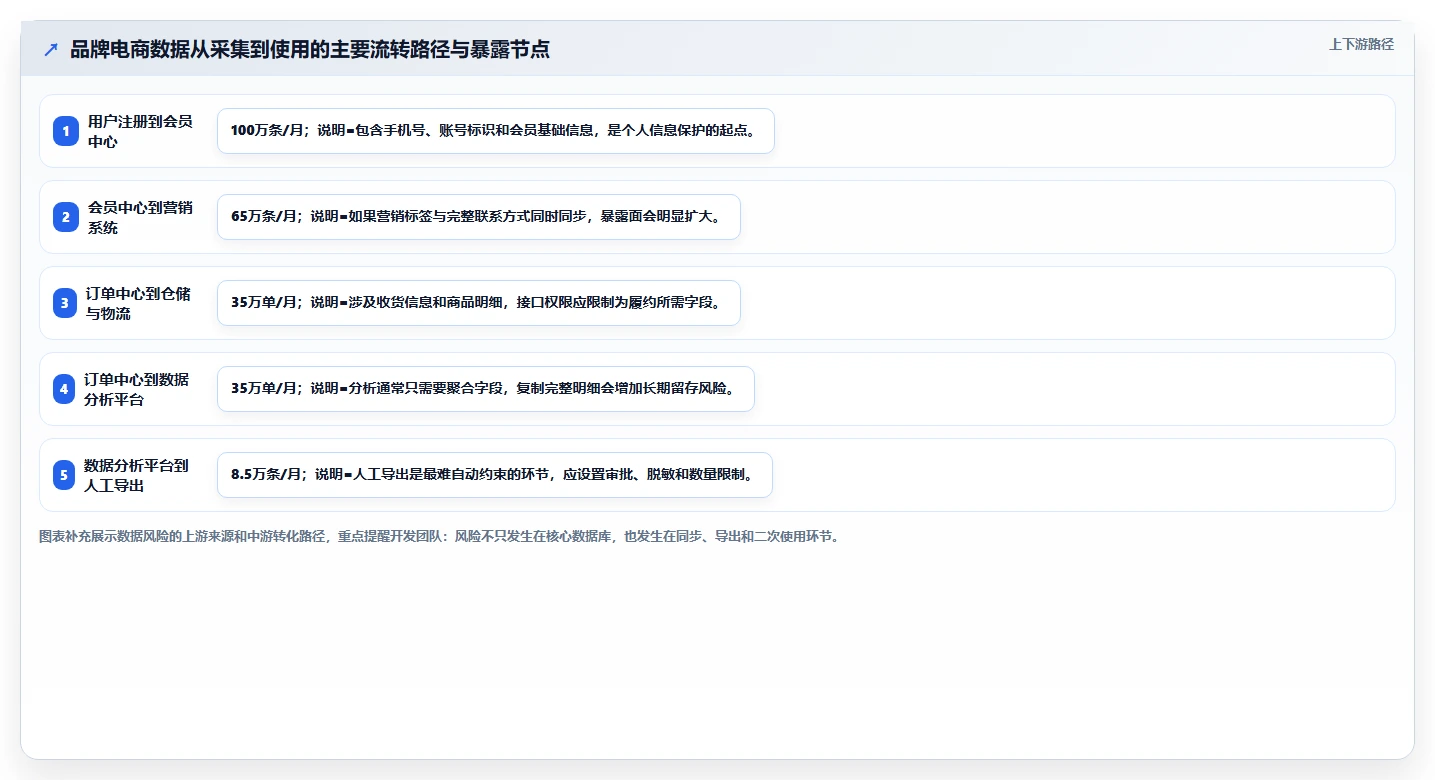Screen dimensions: 1435x780
Task: Click the box about 聚合字段 and 长期留存风险
Action: click(486, 389)
